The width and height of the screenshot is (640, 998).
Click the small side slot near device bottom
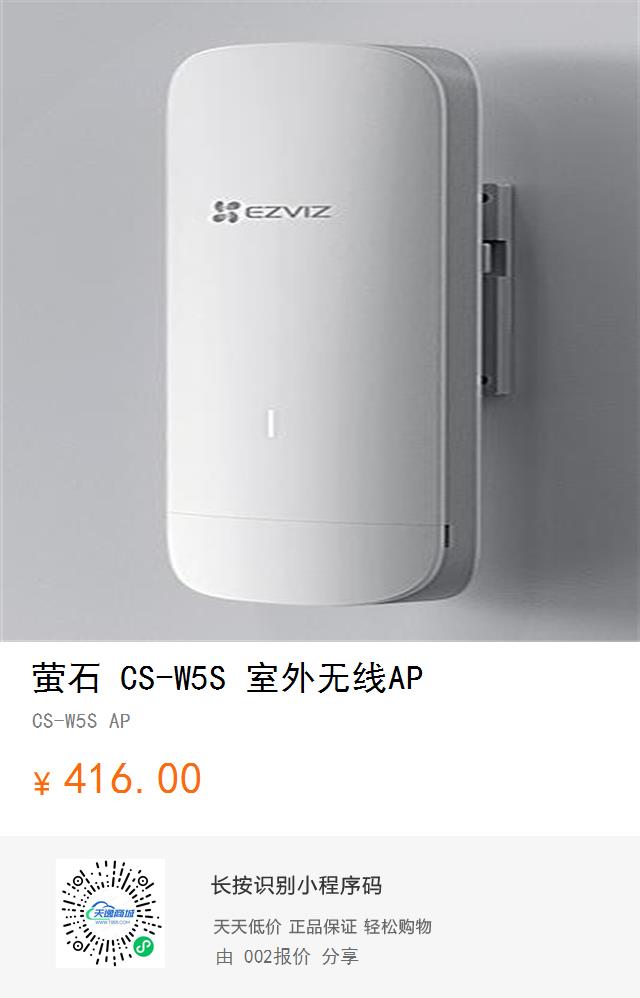coord(447,535)
